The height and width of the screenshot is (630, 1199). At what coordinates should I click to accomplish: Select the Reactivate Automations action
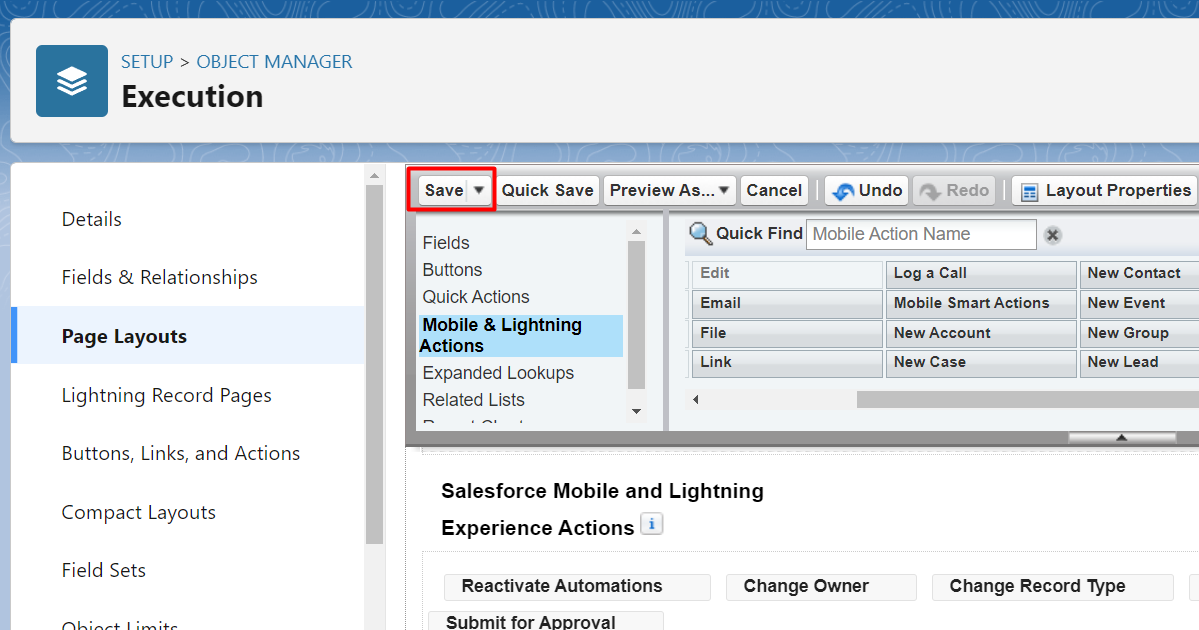tap(562, 586)
